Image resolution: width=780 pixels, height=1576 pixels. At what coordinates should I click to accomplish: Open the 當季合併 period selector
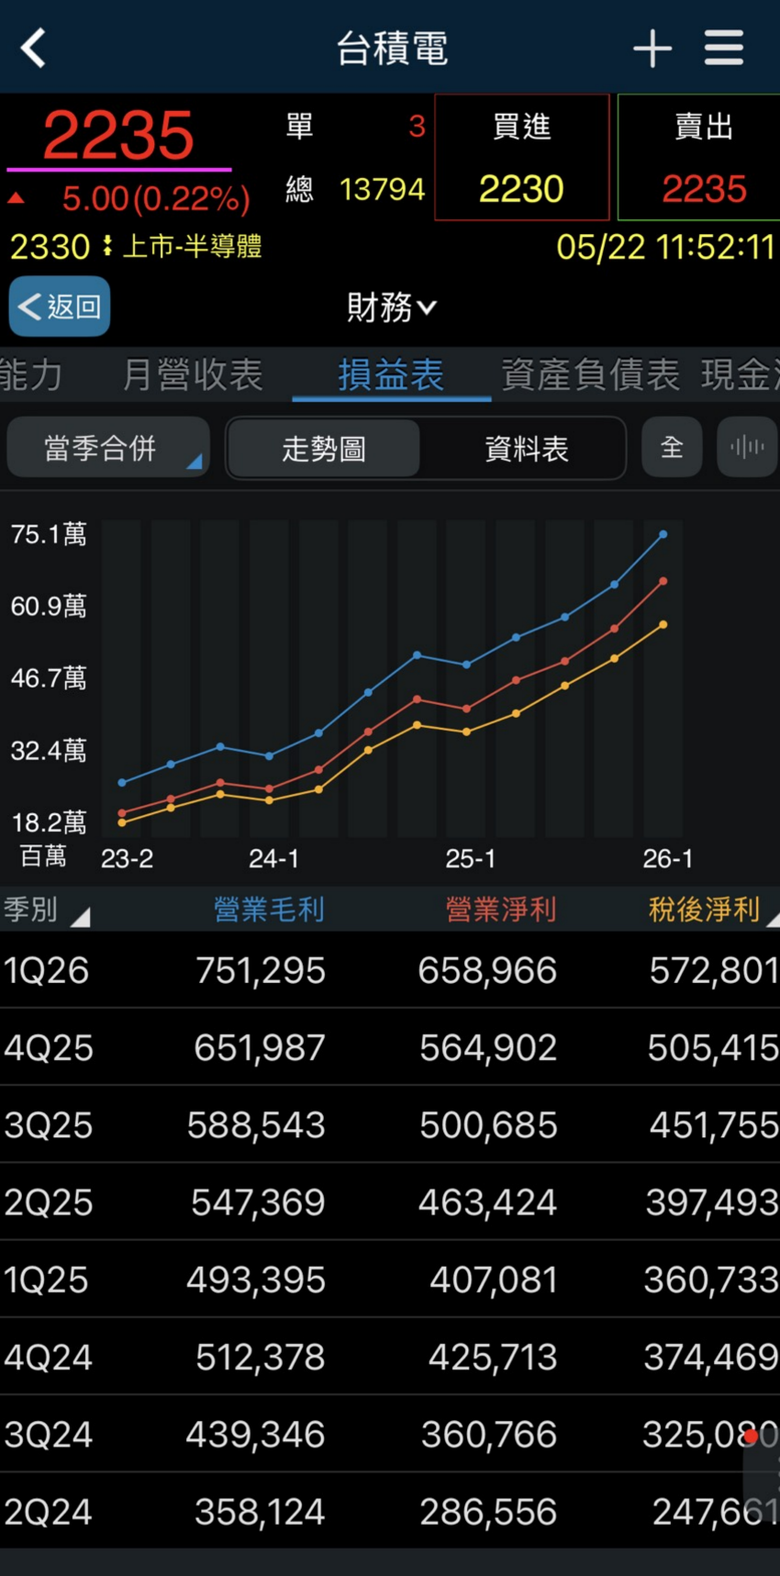click(x=108, y=447)
